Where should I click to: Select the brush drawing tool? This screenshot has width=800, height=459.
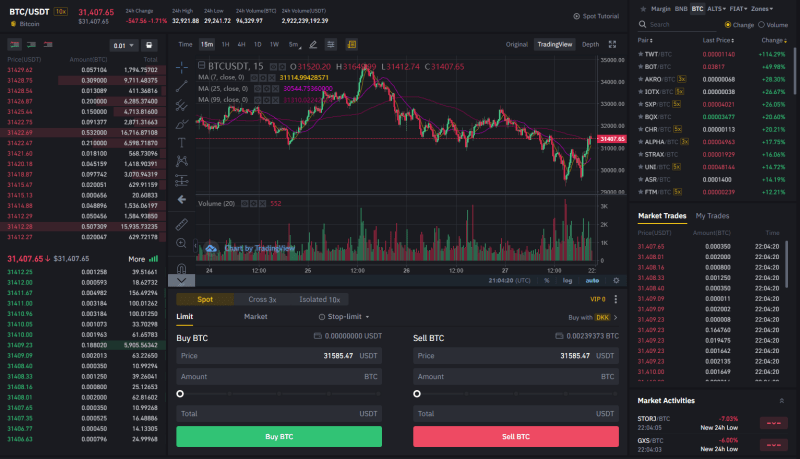tap(182, 124)
